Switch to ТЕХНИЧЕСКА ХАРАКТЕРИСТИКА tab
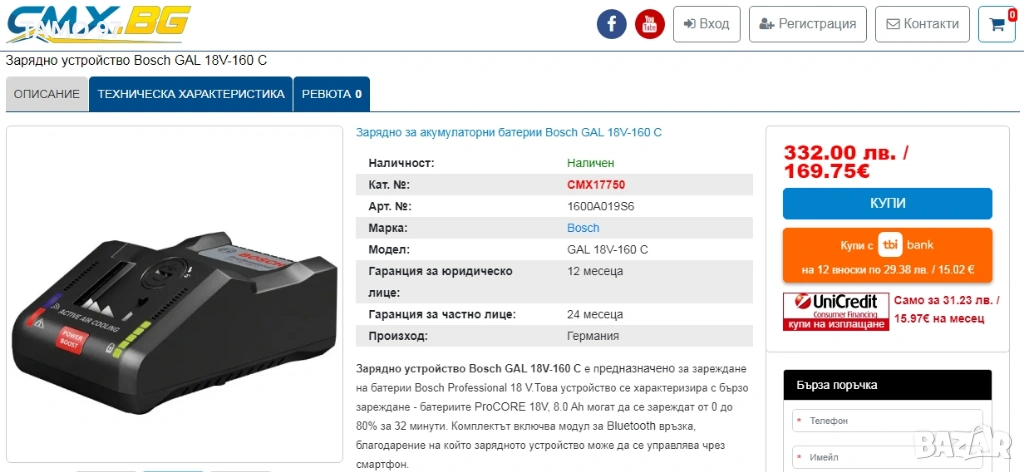 pos(191,94)
